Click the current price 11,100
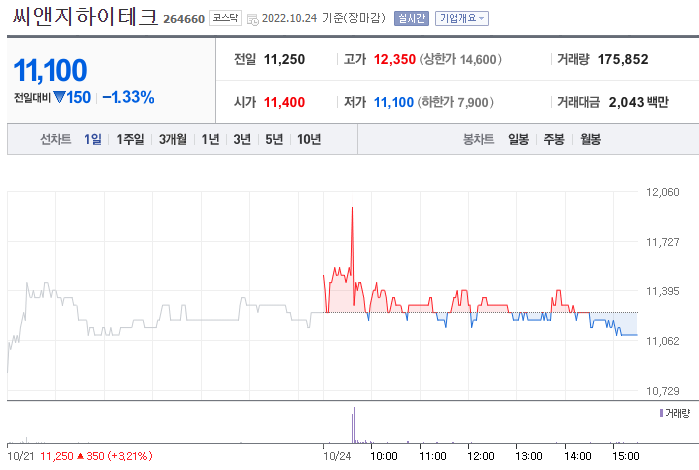Viewport: 699px width, 470px height. pos(50,70)
